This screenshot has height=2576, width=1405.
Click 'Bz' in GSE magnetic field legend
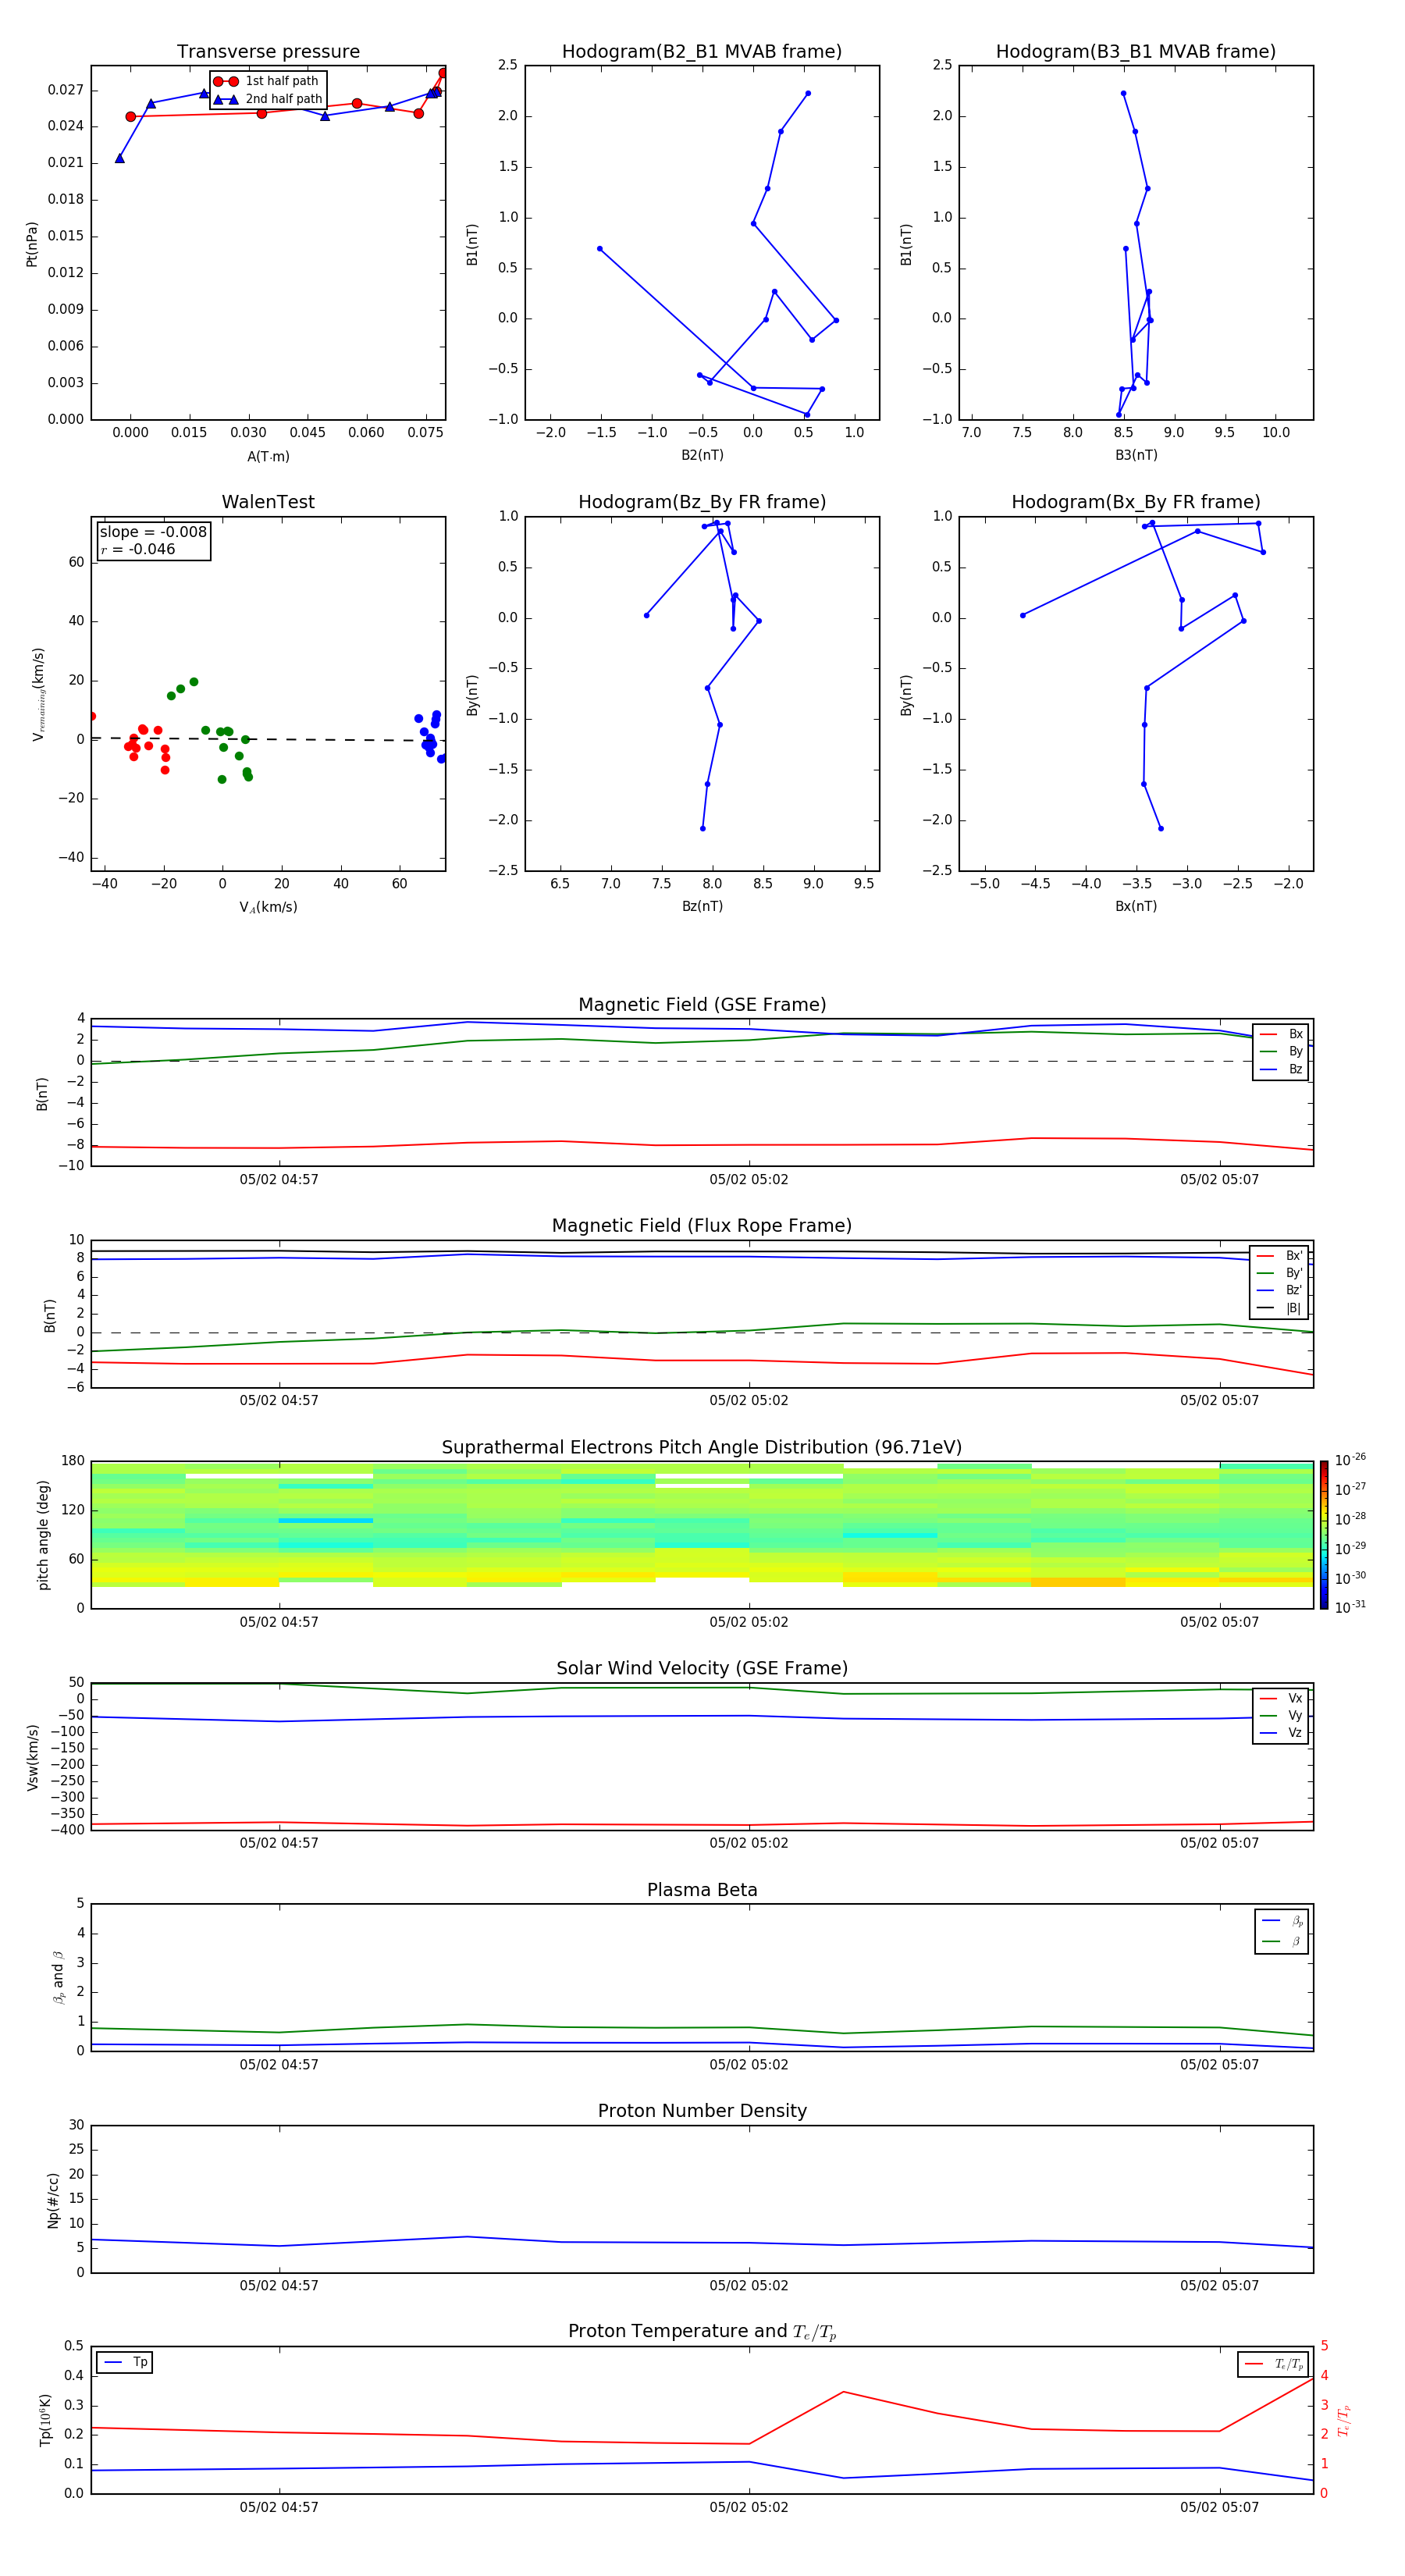1281,1070
